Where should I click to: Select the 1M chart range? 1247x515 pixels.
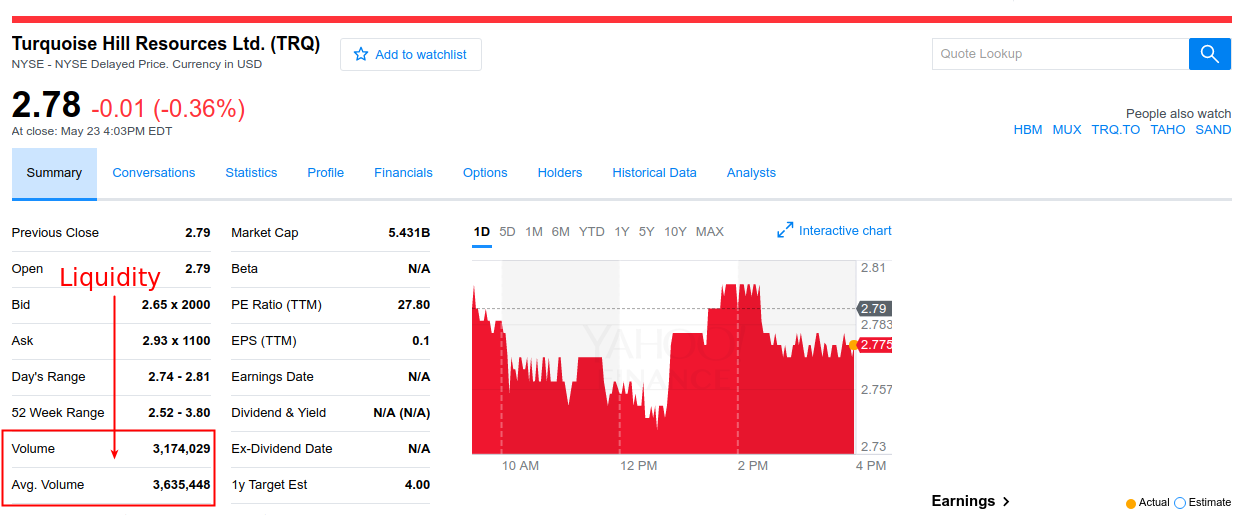coord(534,232)
